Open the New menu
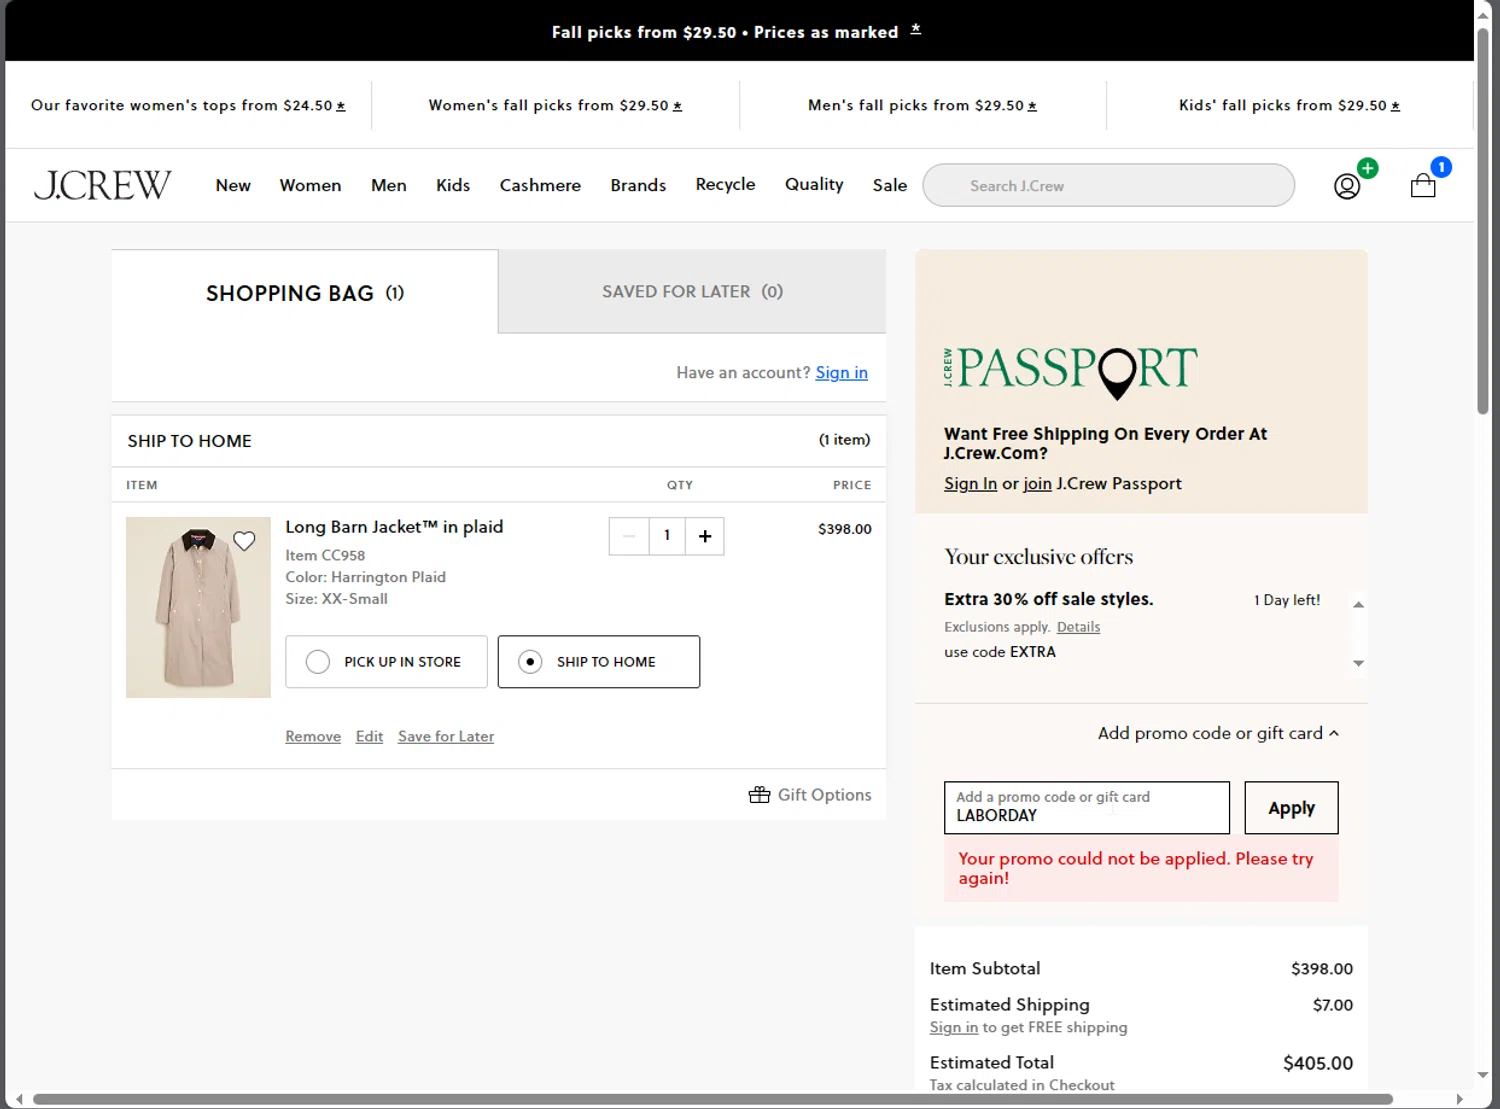The height and width of the screenshot is (1109, 1500). pyautogui.click(x=233, y=185)
